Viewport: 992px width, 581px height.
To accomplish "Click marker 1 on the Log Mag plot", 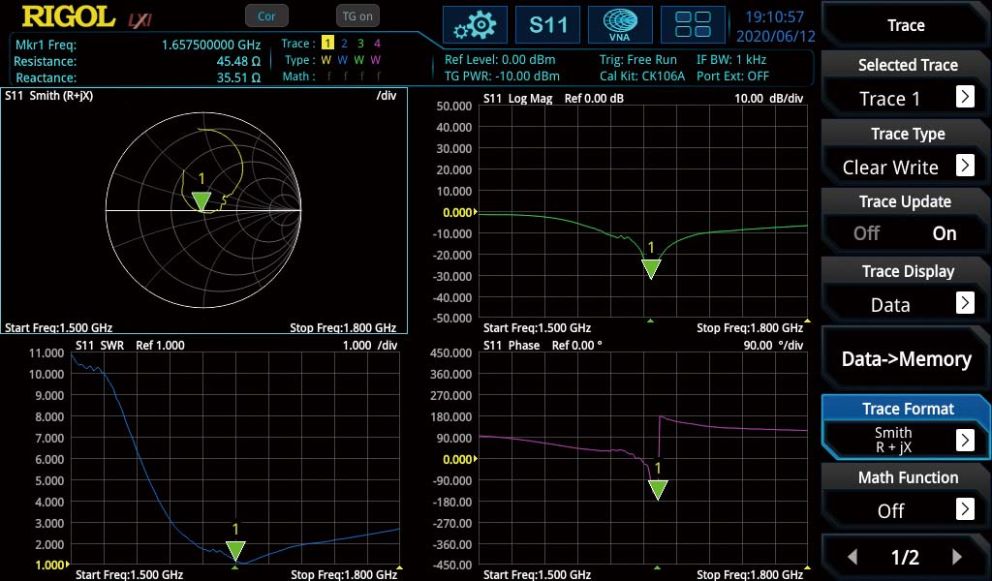I will pos(651,268).
